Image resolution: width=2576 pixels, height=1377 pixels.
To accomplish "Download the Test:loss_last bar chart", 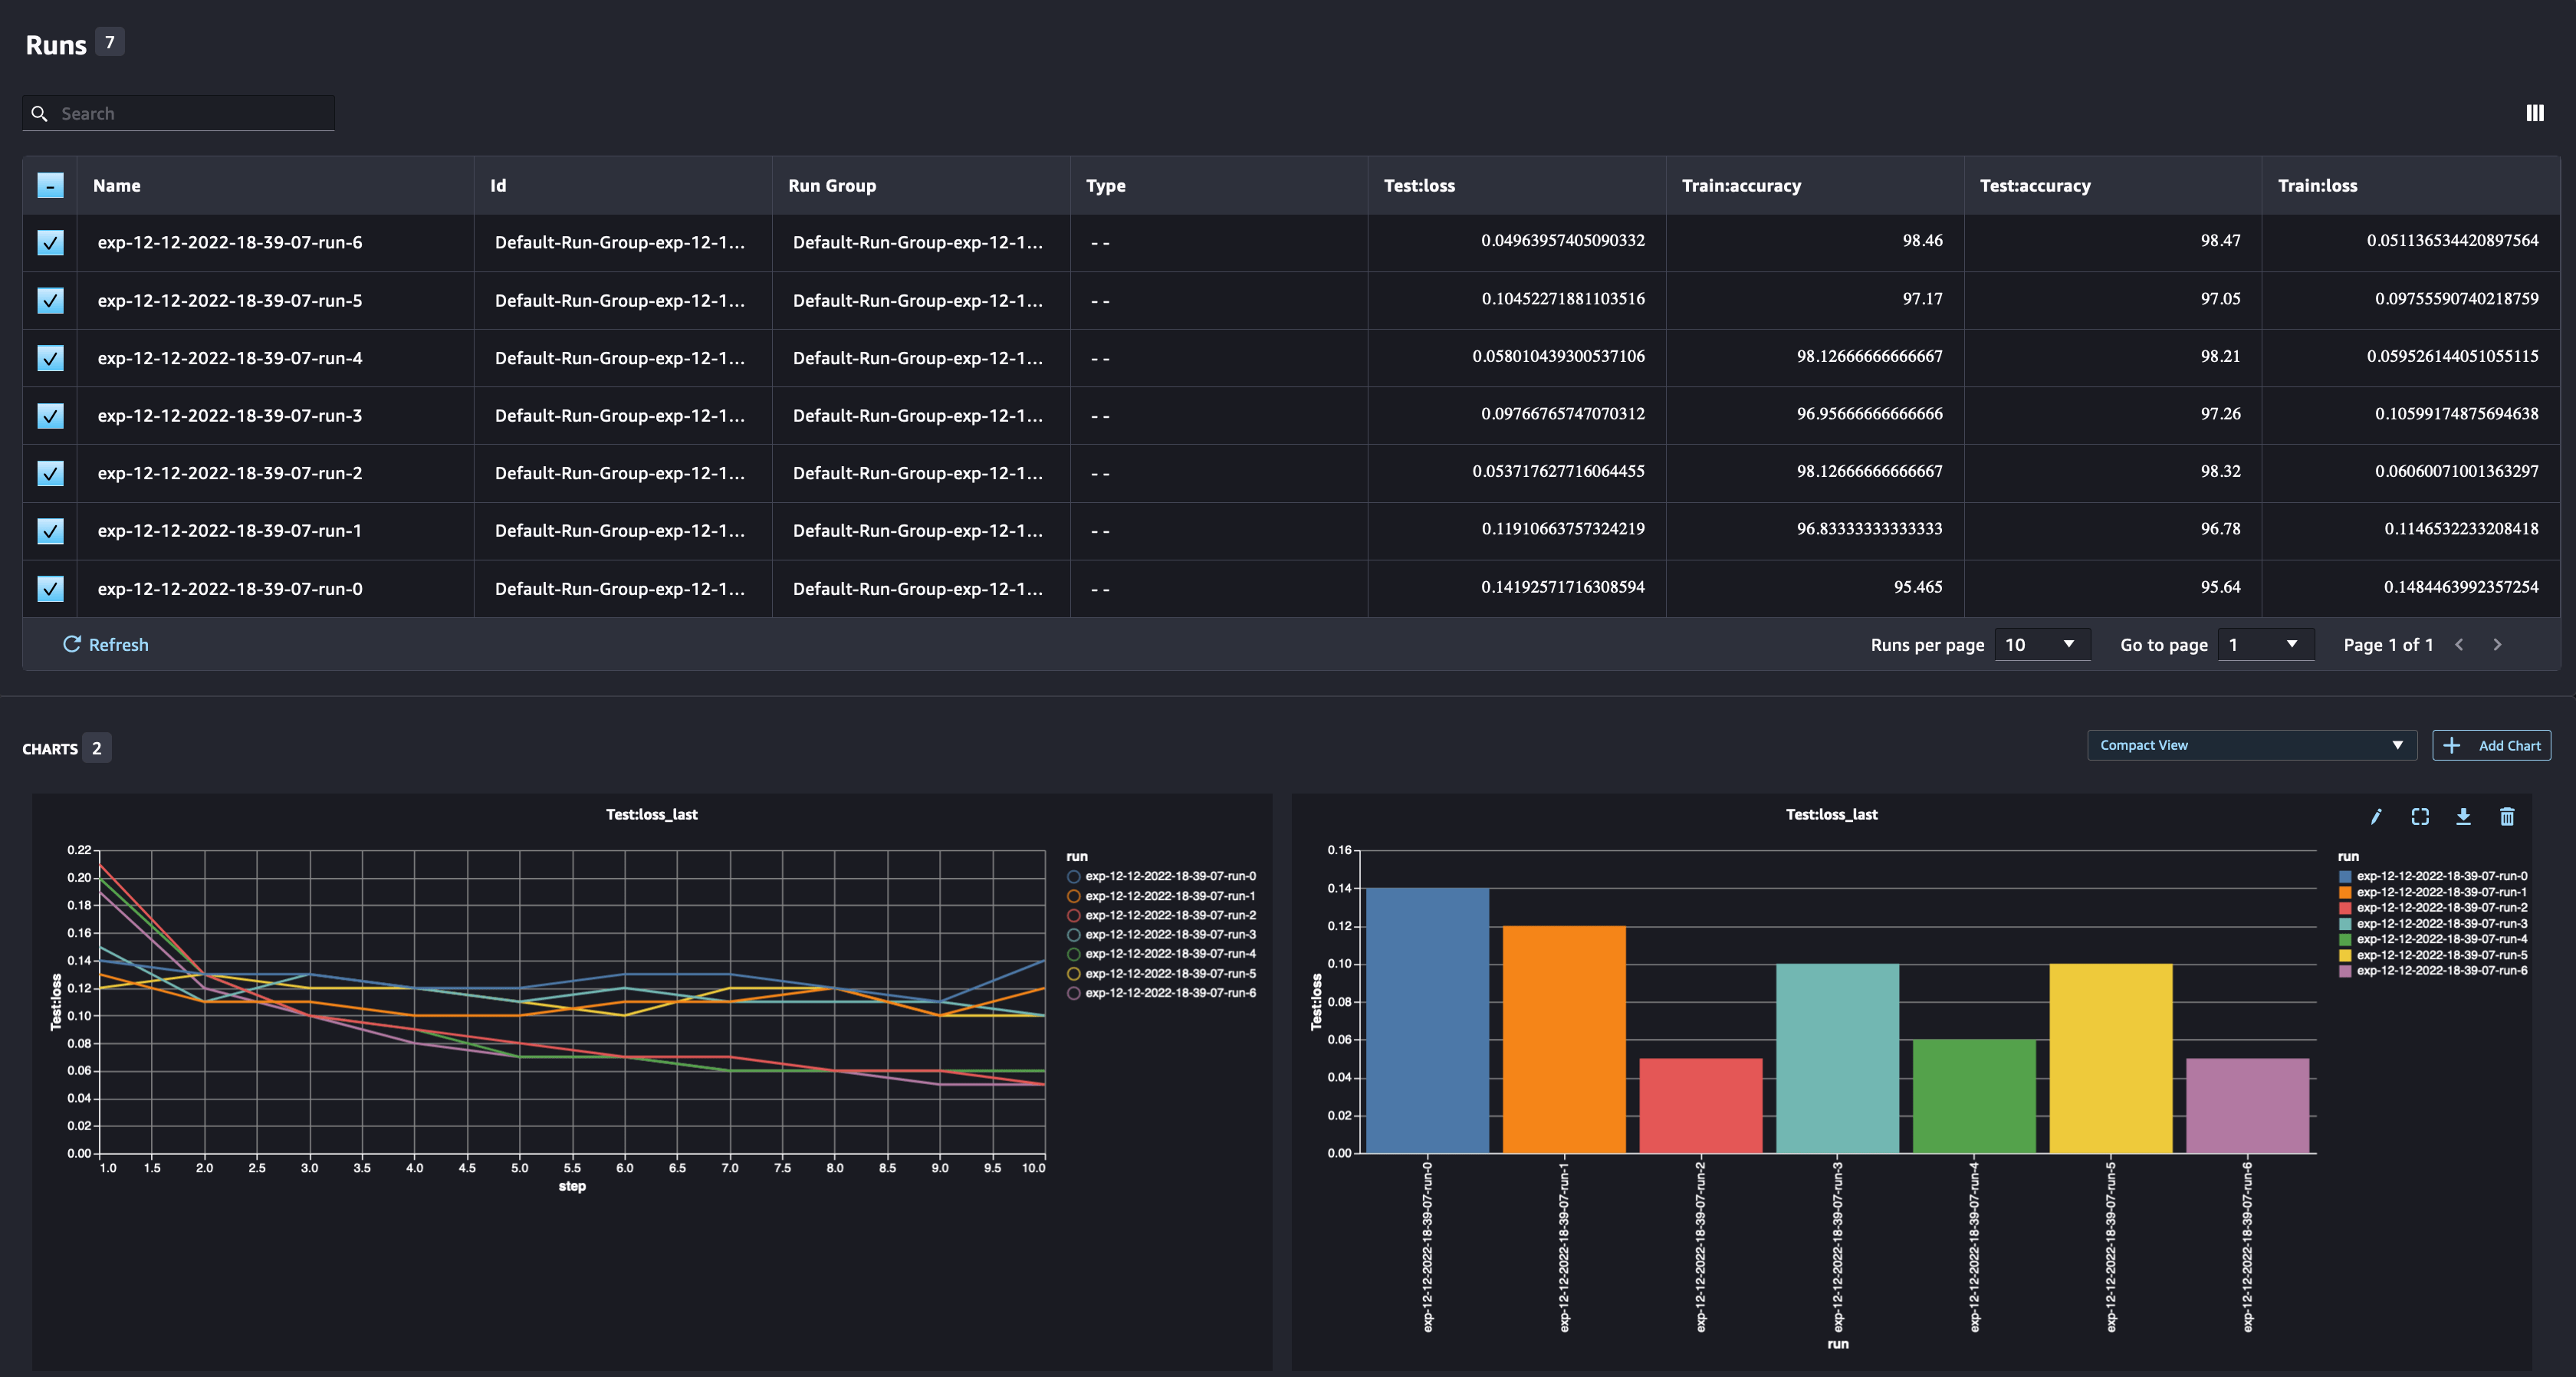I will click(x=2463, y=817).
